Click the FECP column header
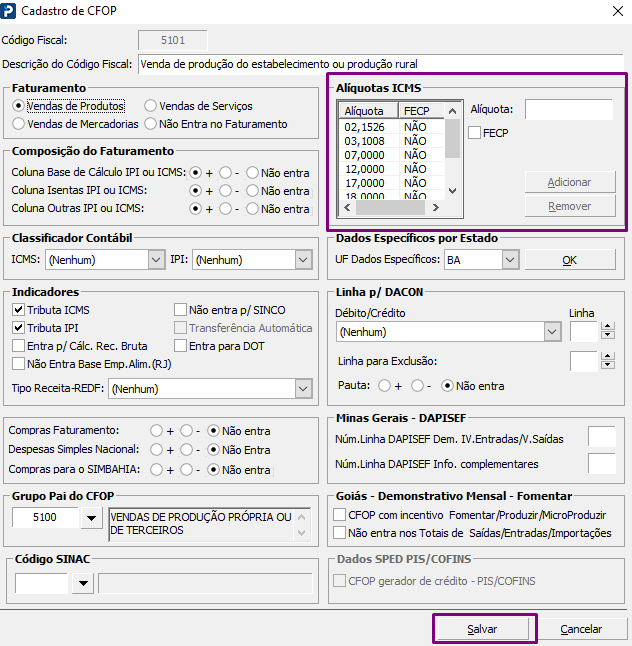 421,111
